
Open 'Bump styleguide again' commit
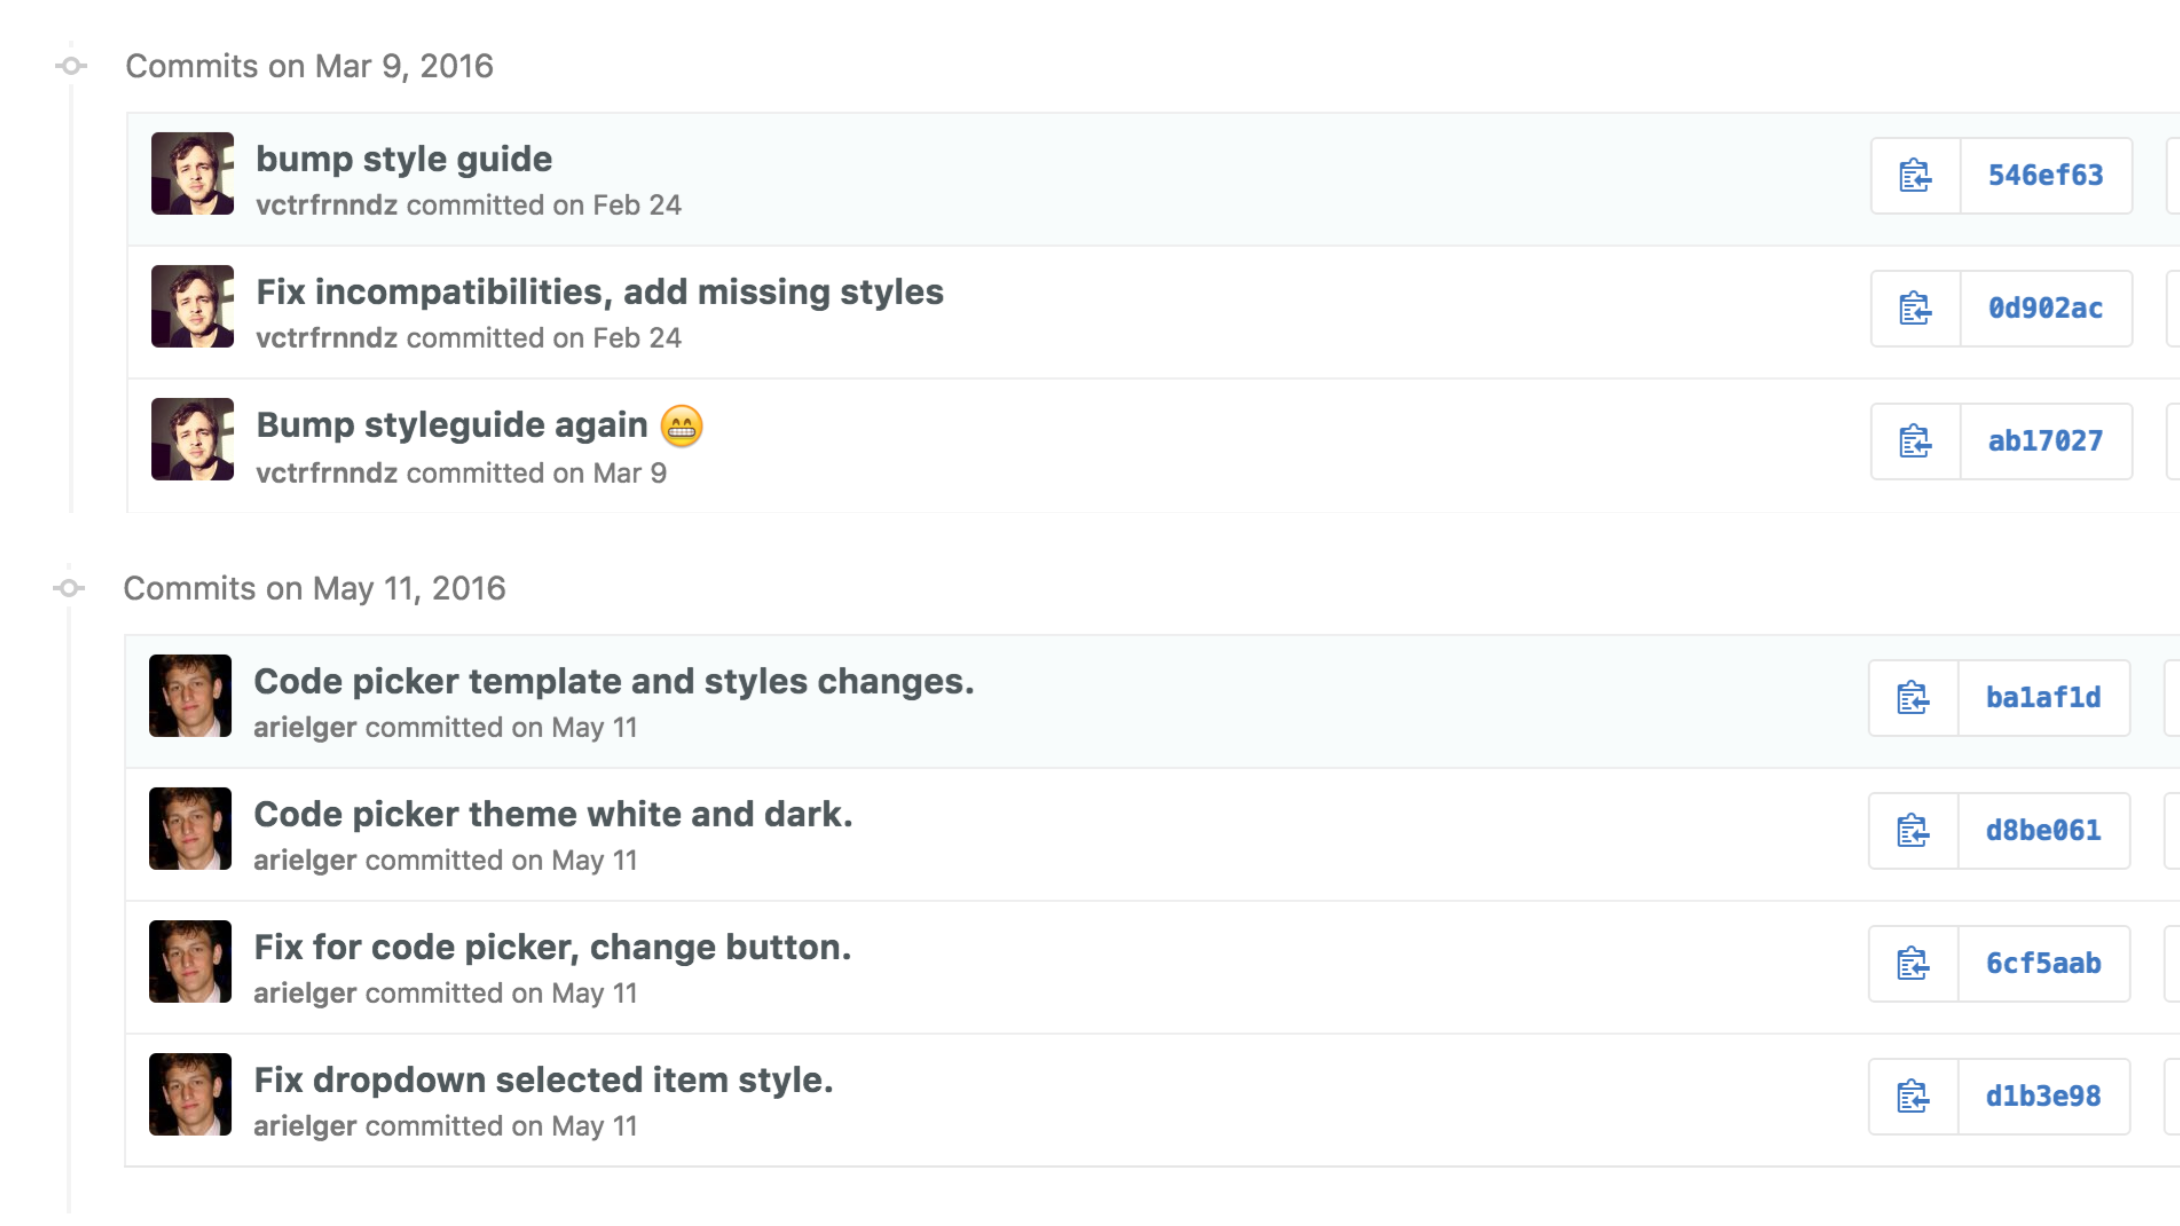point(452,425)
